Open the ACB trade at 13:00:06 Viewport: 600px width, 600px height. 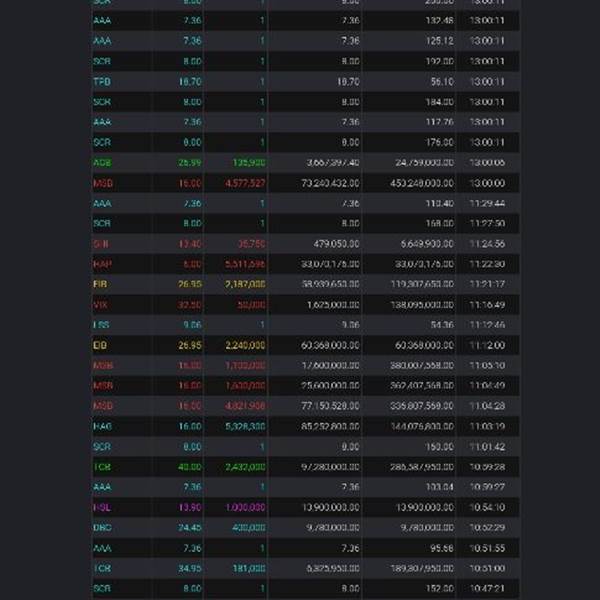306,163
